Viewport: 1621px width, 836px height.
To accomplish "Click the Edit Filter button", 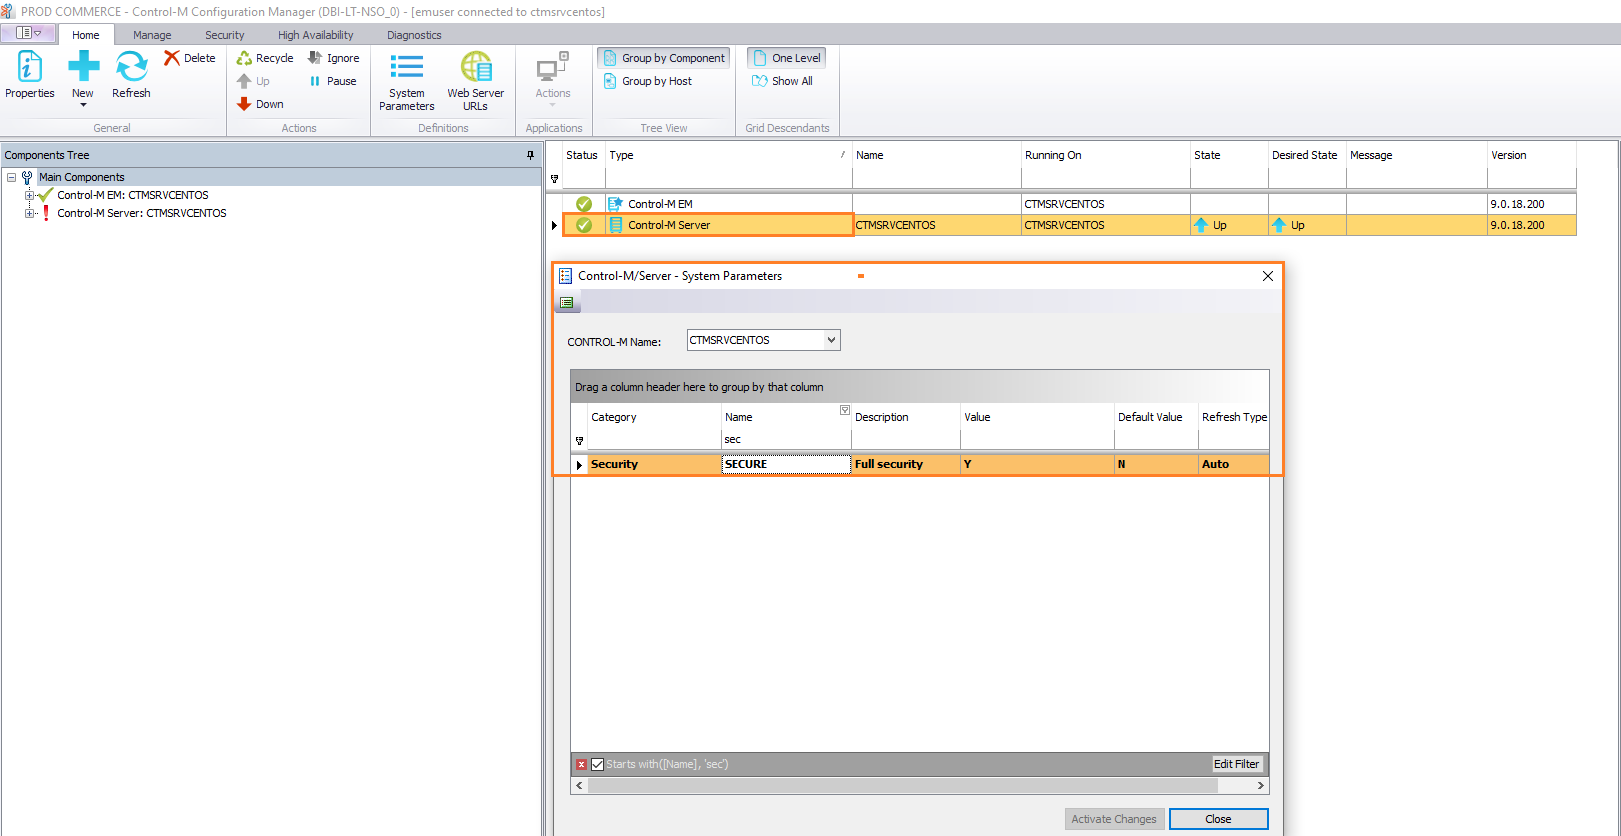I will (x=1236, y=764).
